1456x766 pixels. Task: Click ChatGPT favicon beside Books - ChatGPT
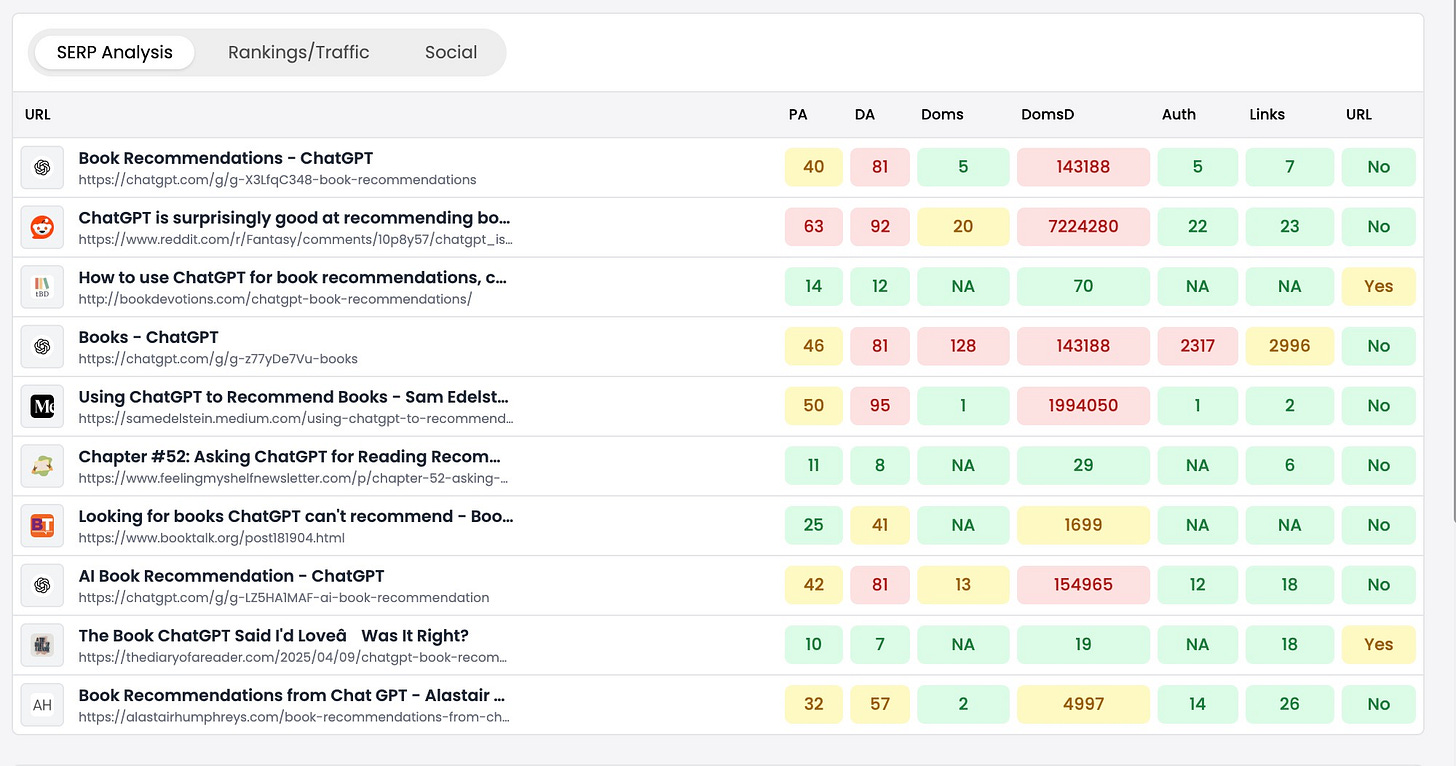(x=42, y=347)
